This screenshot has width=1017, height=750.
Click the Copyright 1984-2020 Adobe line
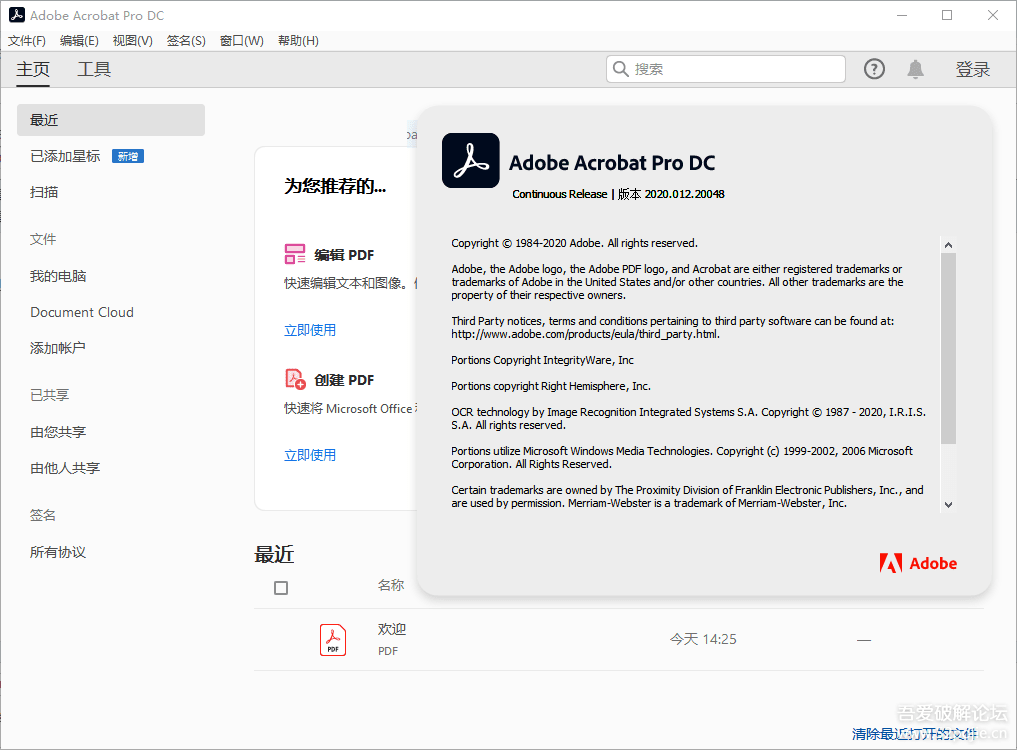[575, 243]
